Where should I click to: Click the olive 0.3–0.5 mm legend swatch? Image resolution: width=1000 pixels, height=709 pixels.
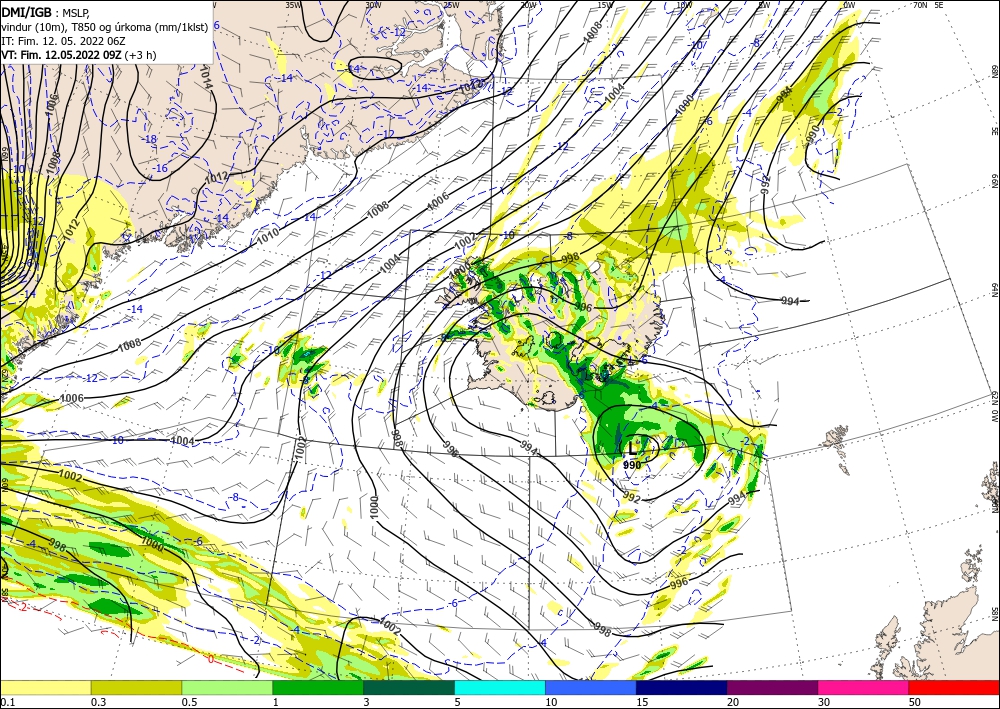pos(136,687)
